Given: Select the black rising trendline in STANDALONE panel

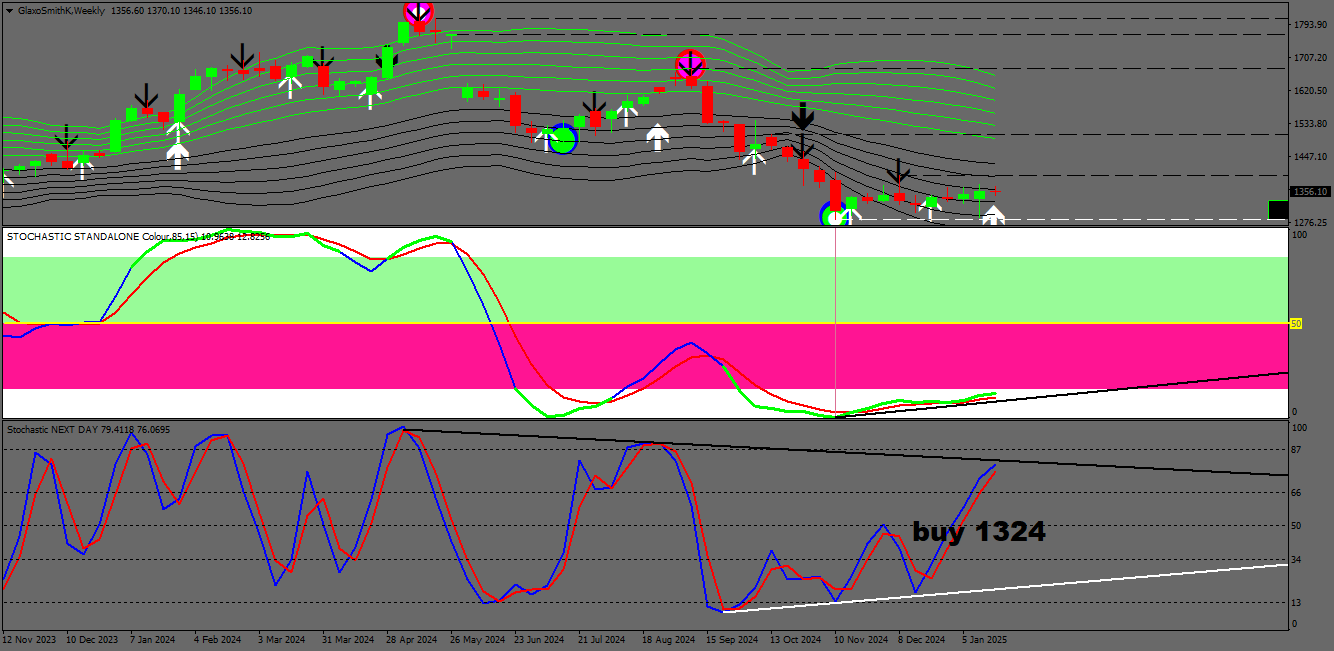Looking at the screenshot, I should 1062,394.
